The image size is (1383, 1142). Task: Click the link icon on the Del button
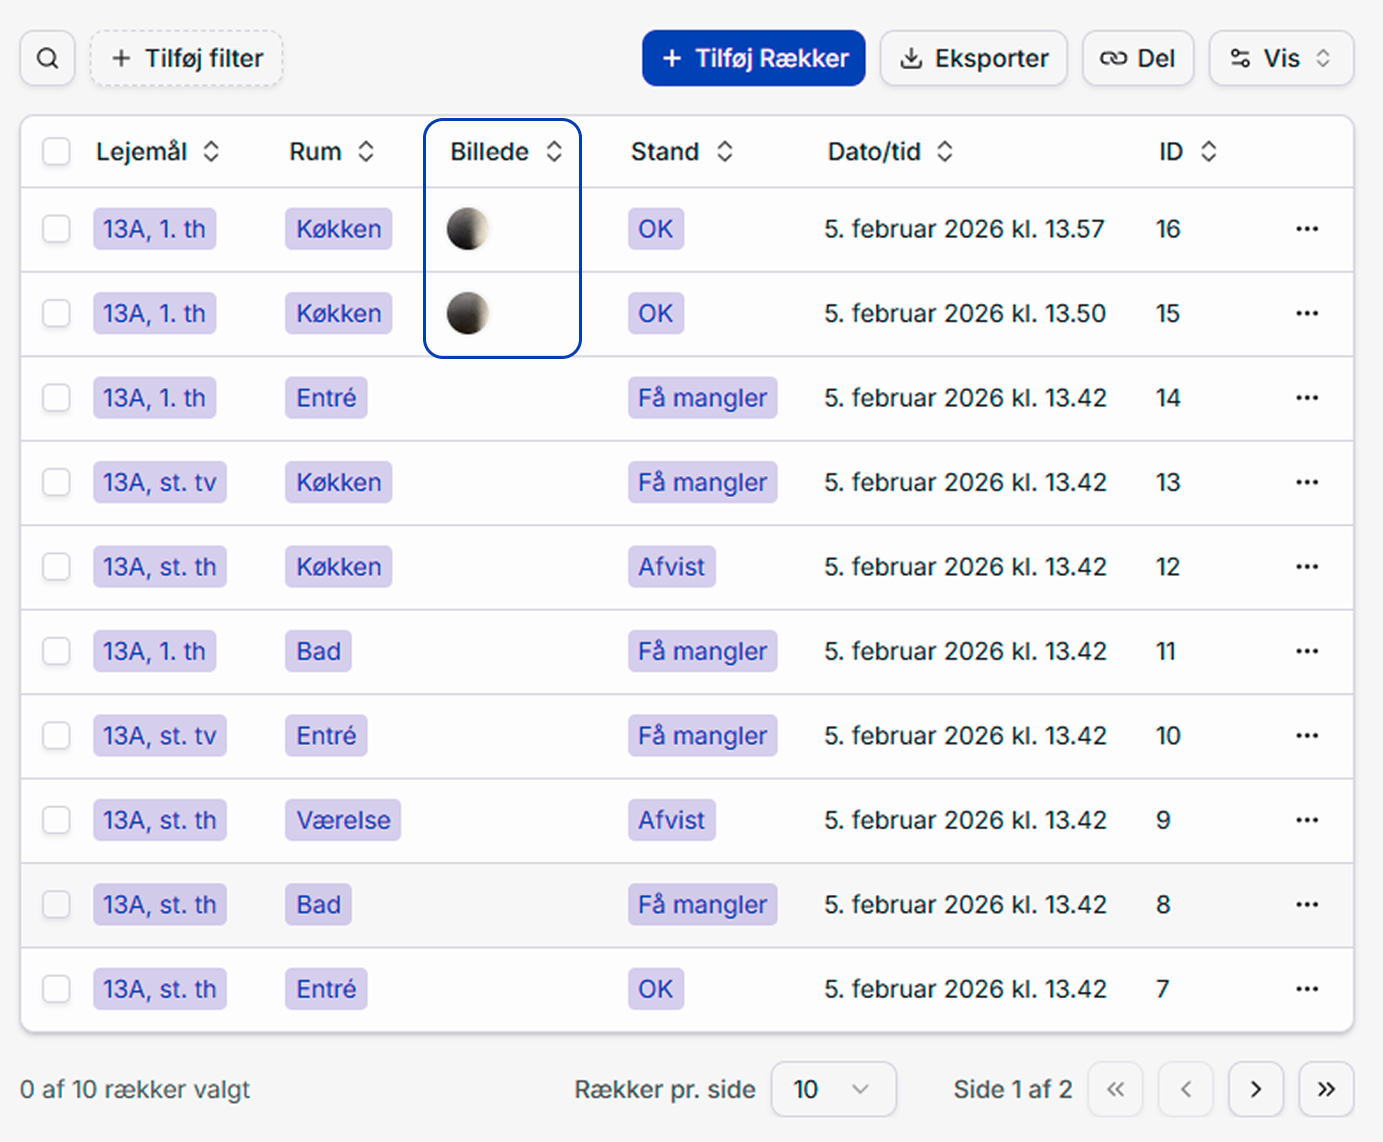[1113, 58]
